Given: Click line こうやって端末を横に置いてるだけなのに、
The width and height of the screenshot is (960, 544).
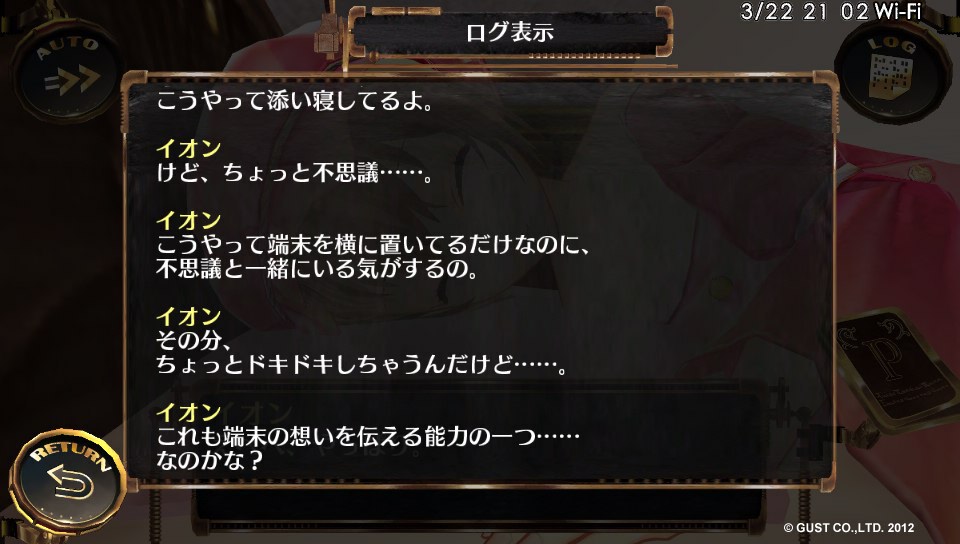Looking at the screenshot, I should point(373,245).
